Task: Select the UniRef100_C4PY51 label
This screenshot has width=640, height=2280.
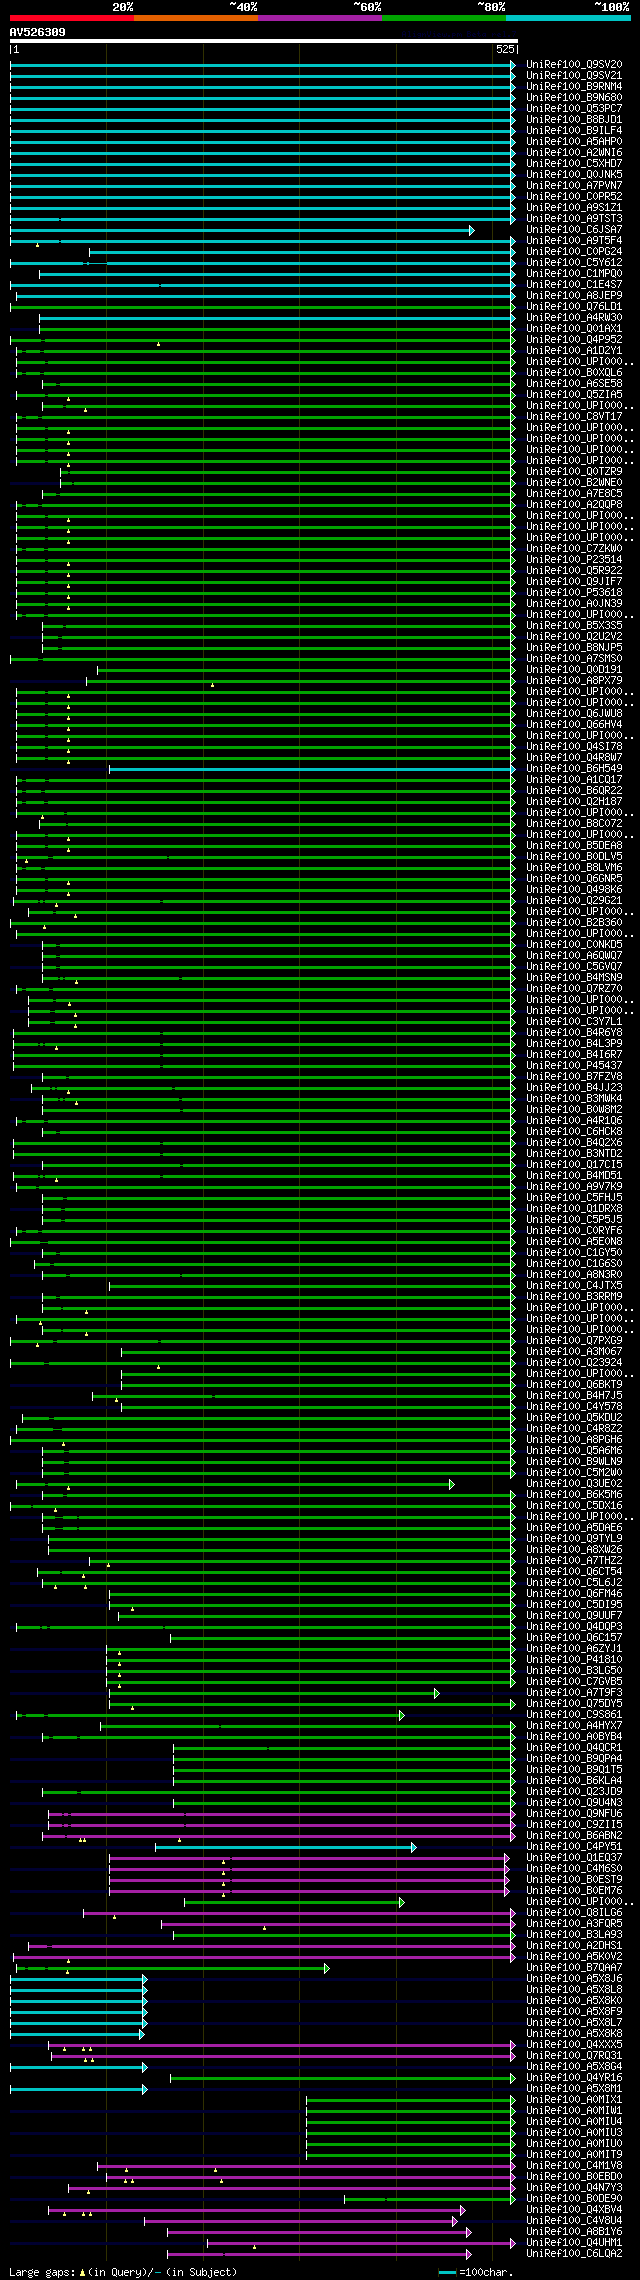Action: pyautogui.click(x=574, y=1846)
